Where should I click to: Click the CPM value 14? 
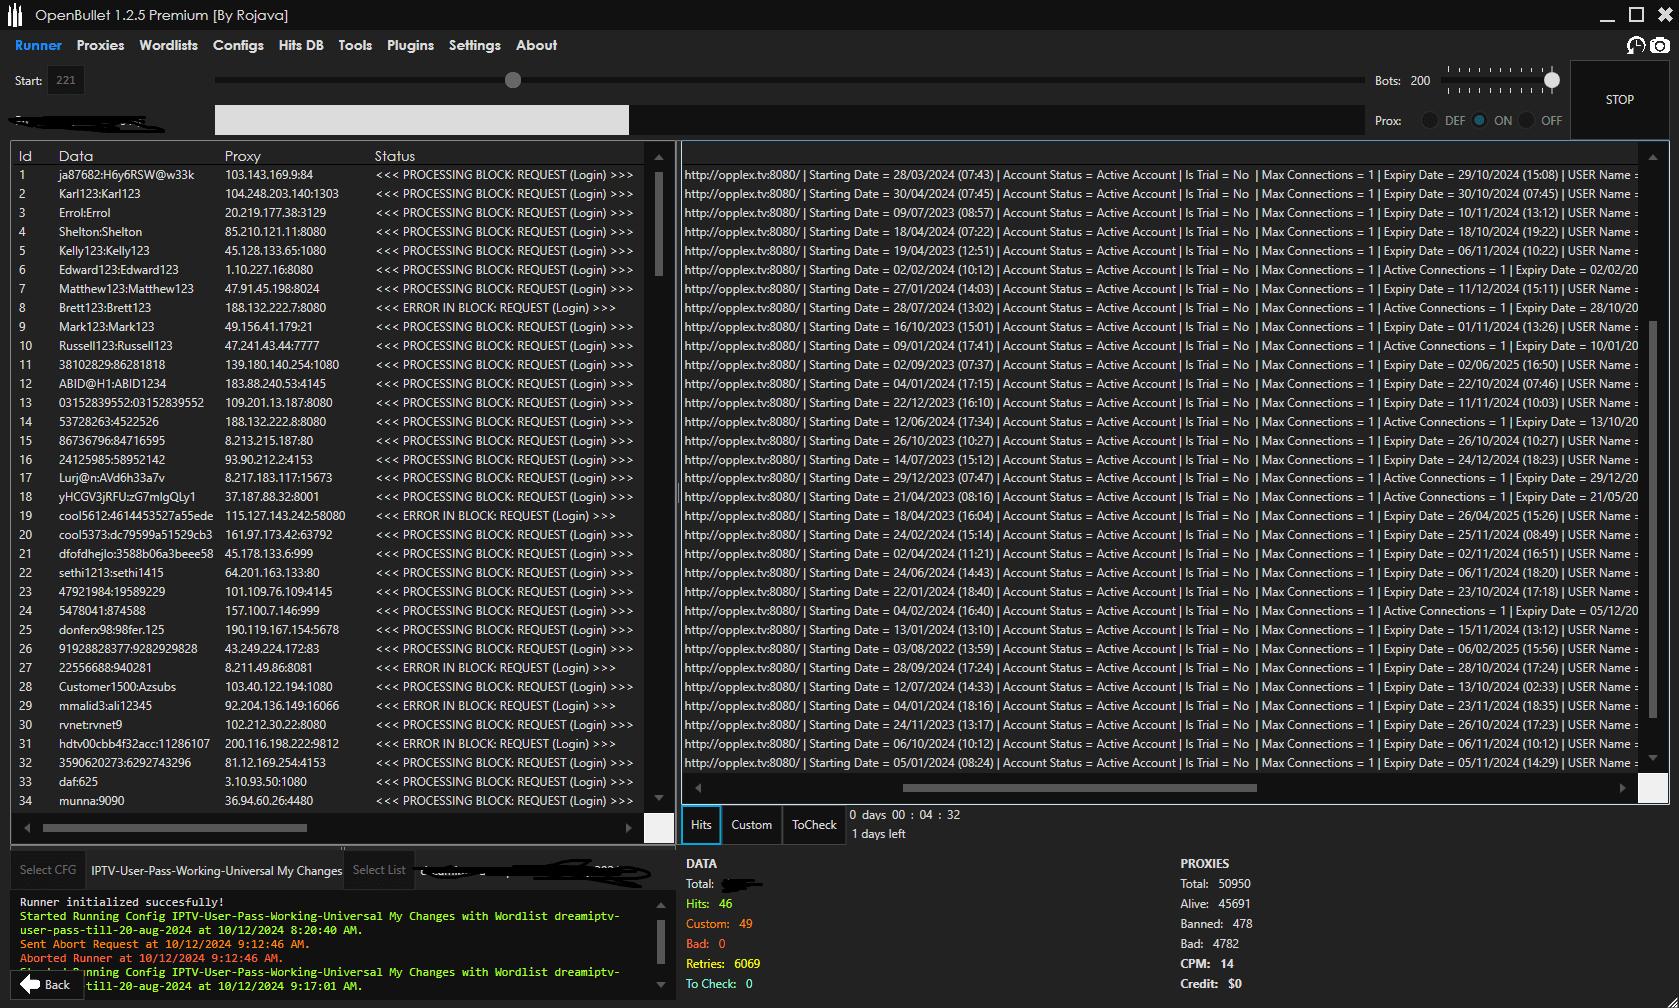point(1227,964)
